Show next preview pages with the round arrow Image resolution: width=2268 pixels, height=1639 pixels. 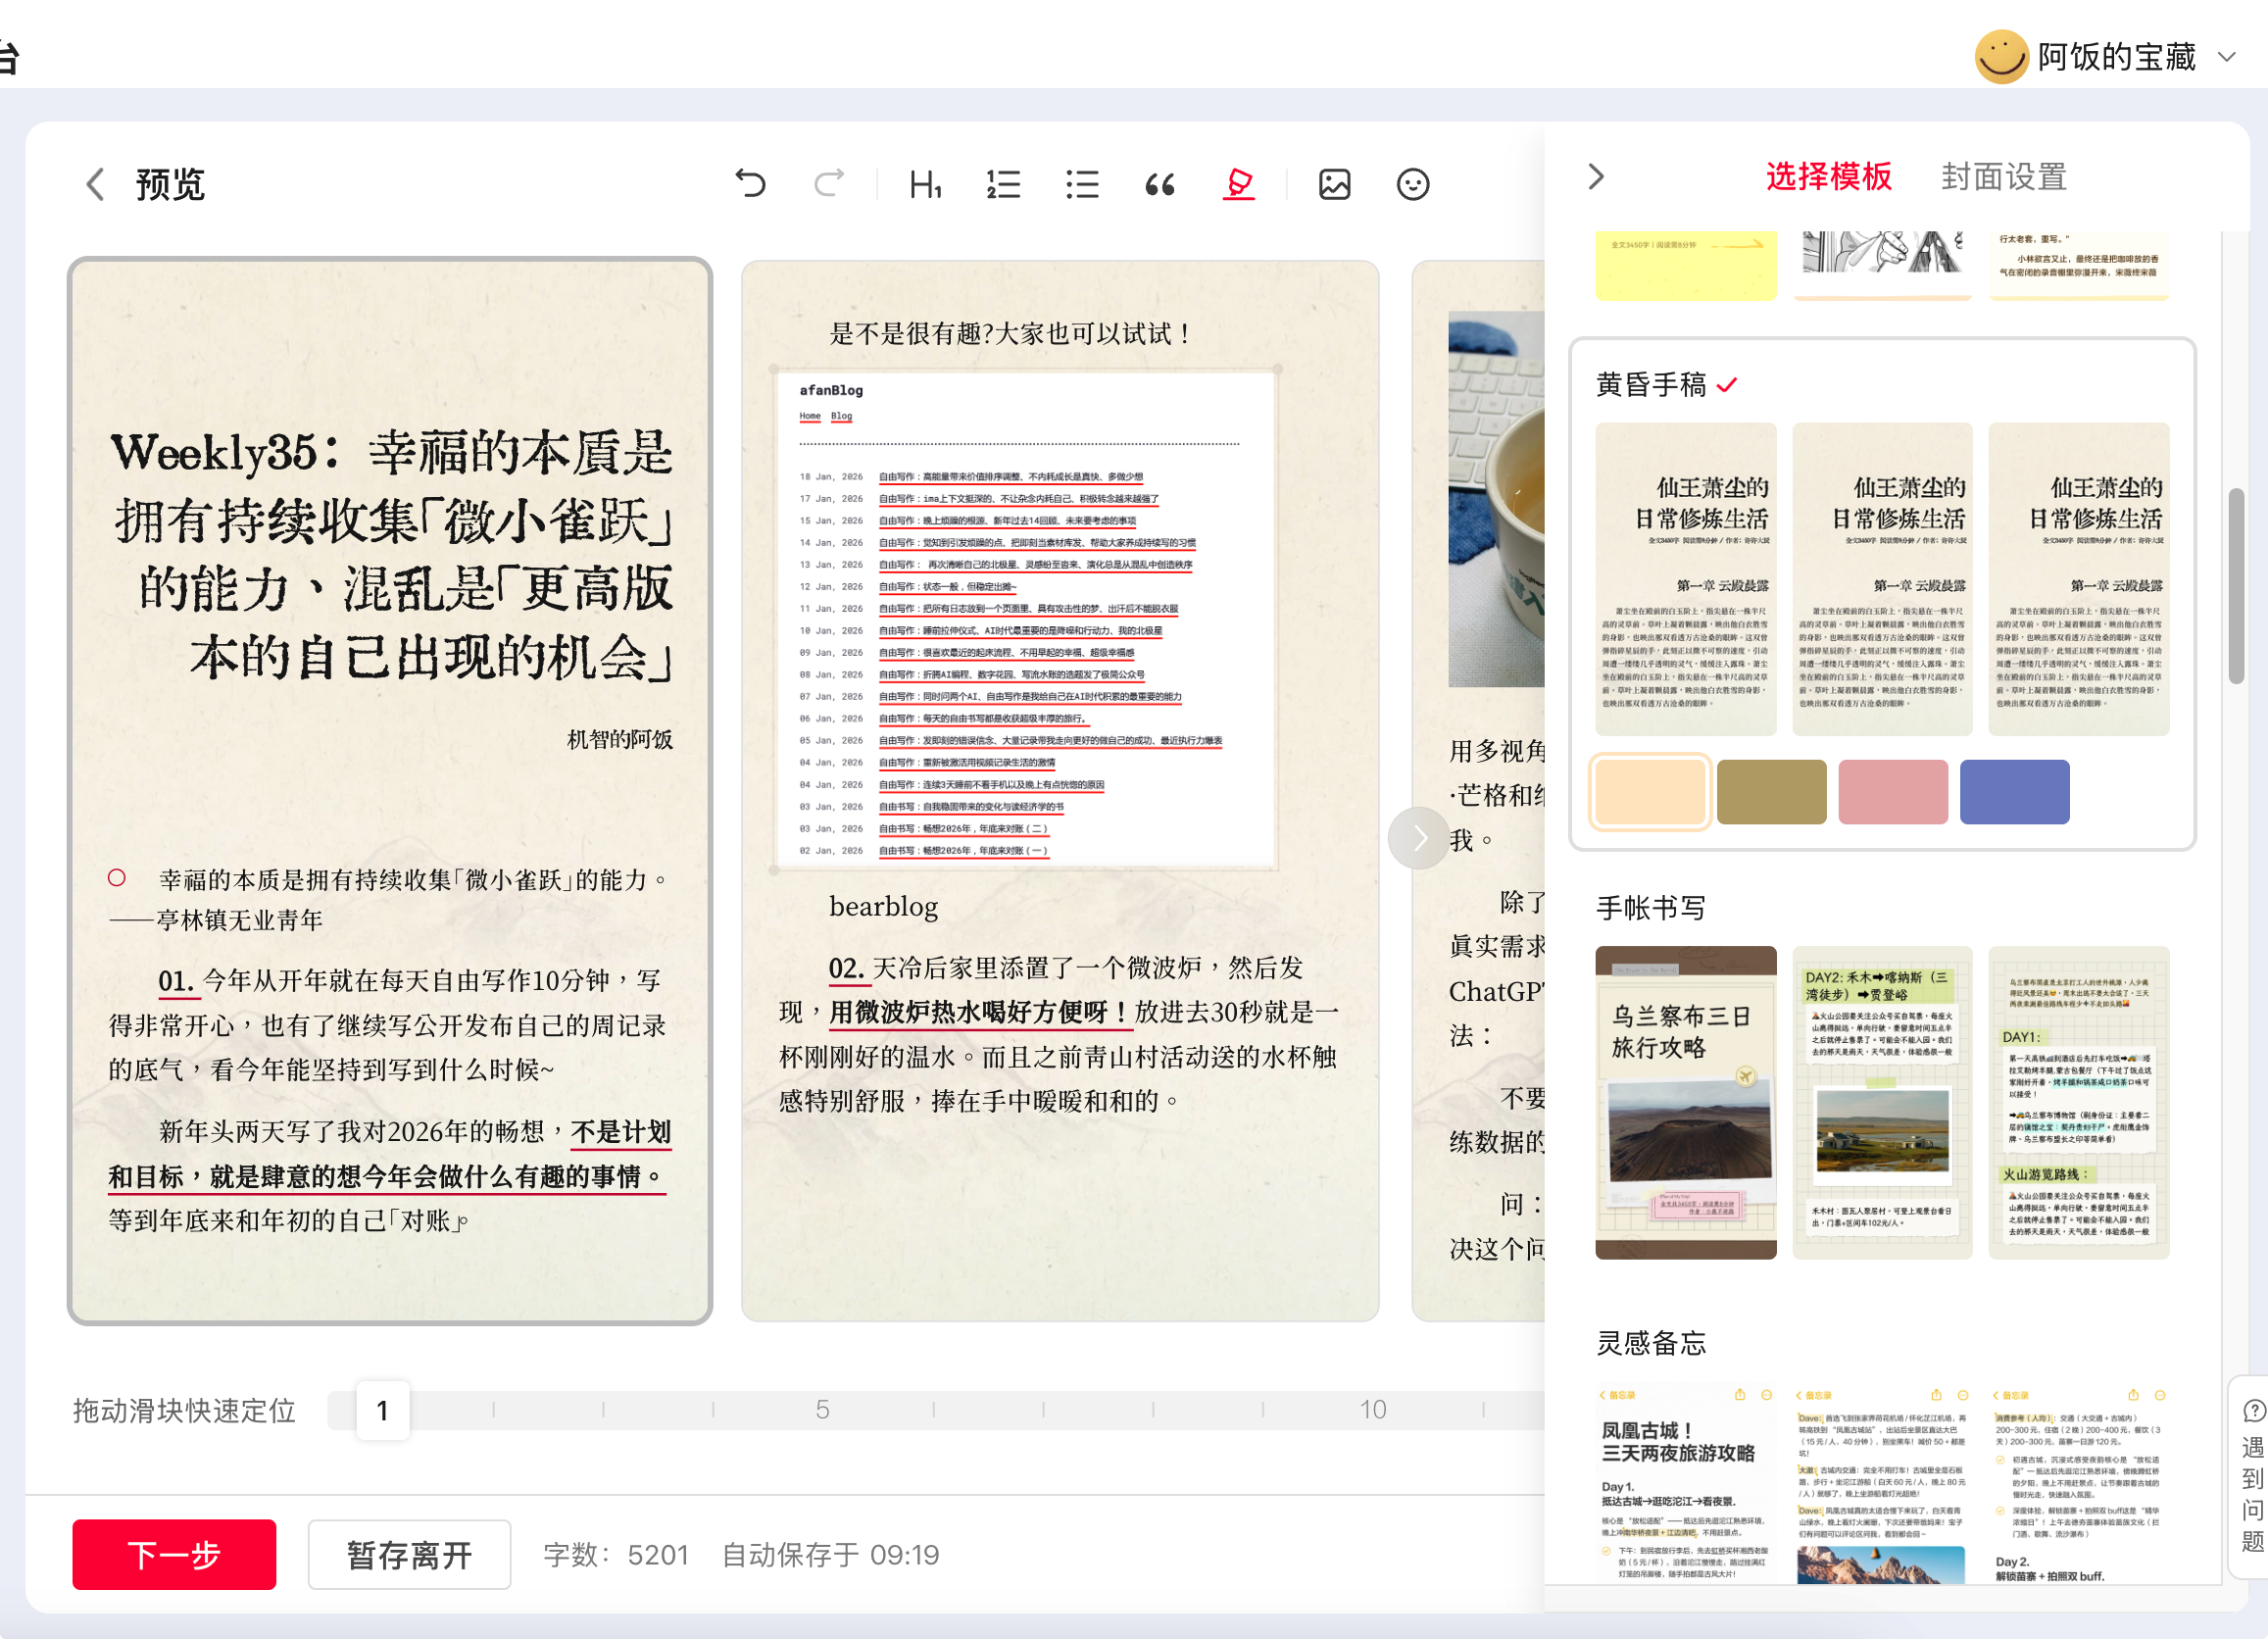click(1418, 838)
